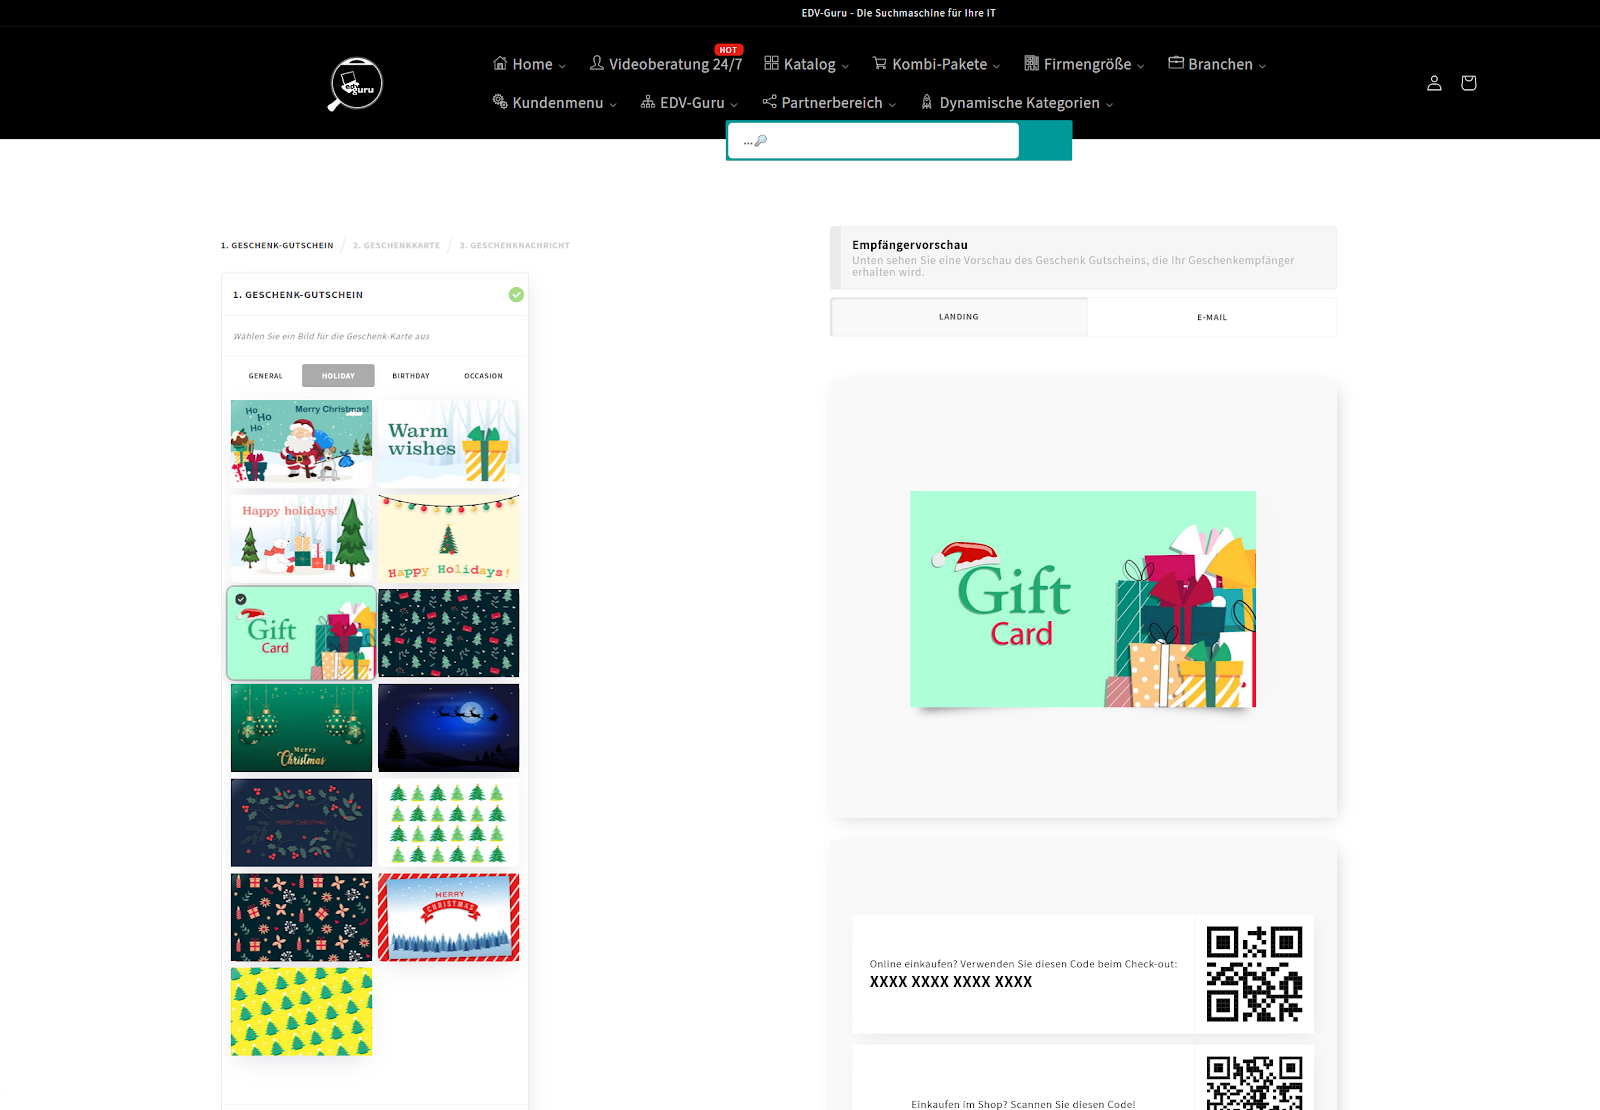Click the EDV-Guru sitemap icon
The width and height of the screenshot is (1600, 1110).
pyautogui.click(x=648, y=102)
